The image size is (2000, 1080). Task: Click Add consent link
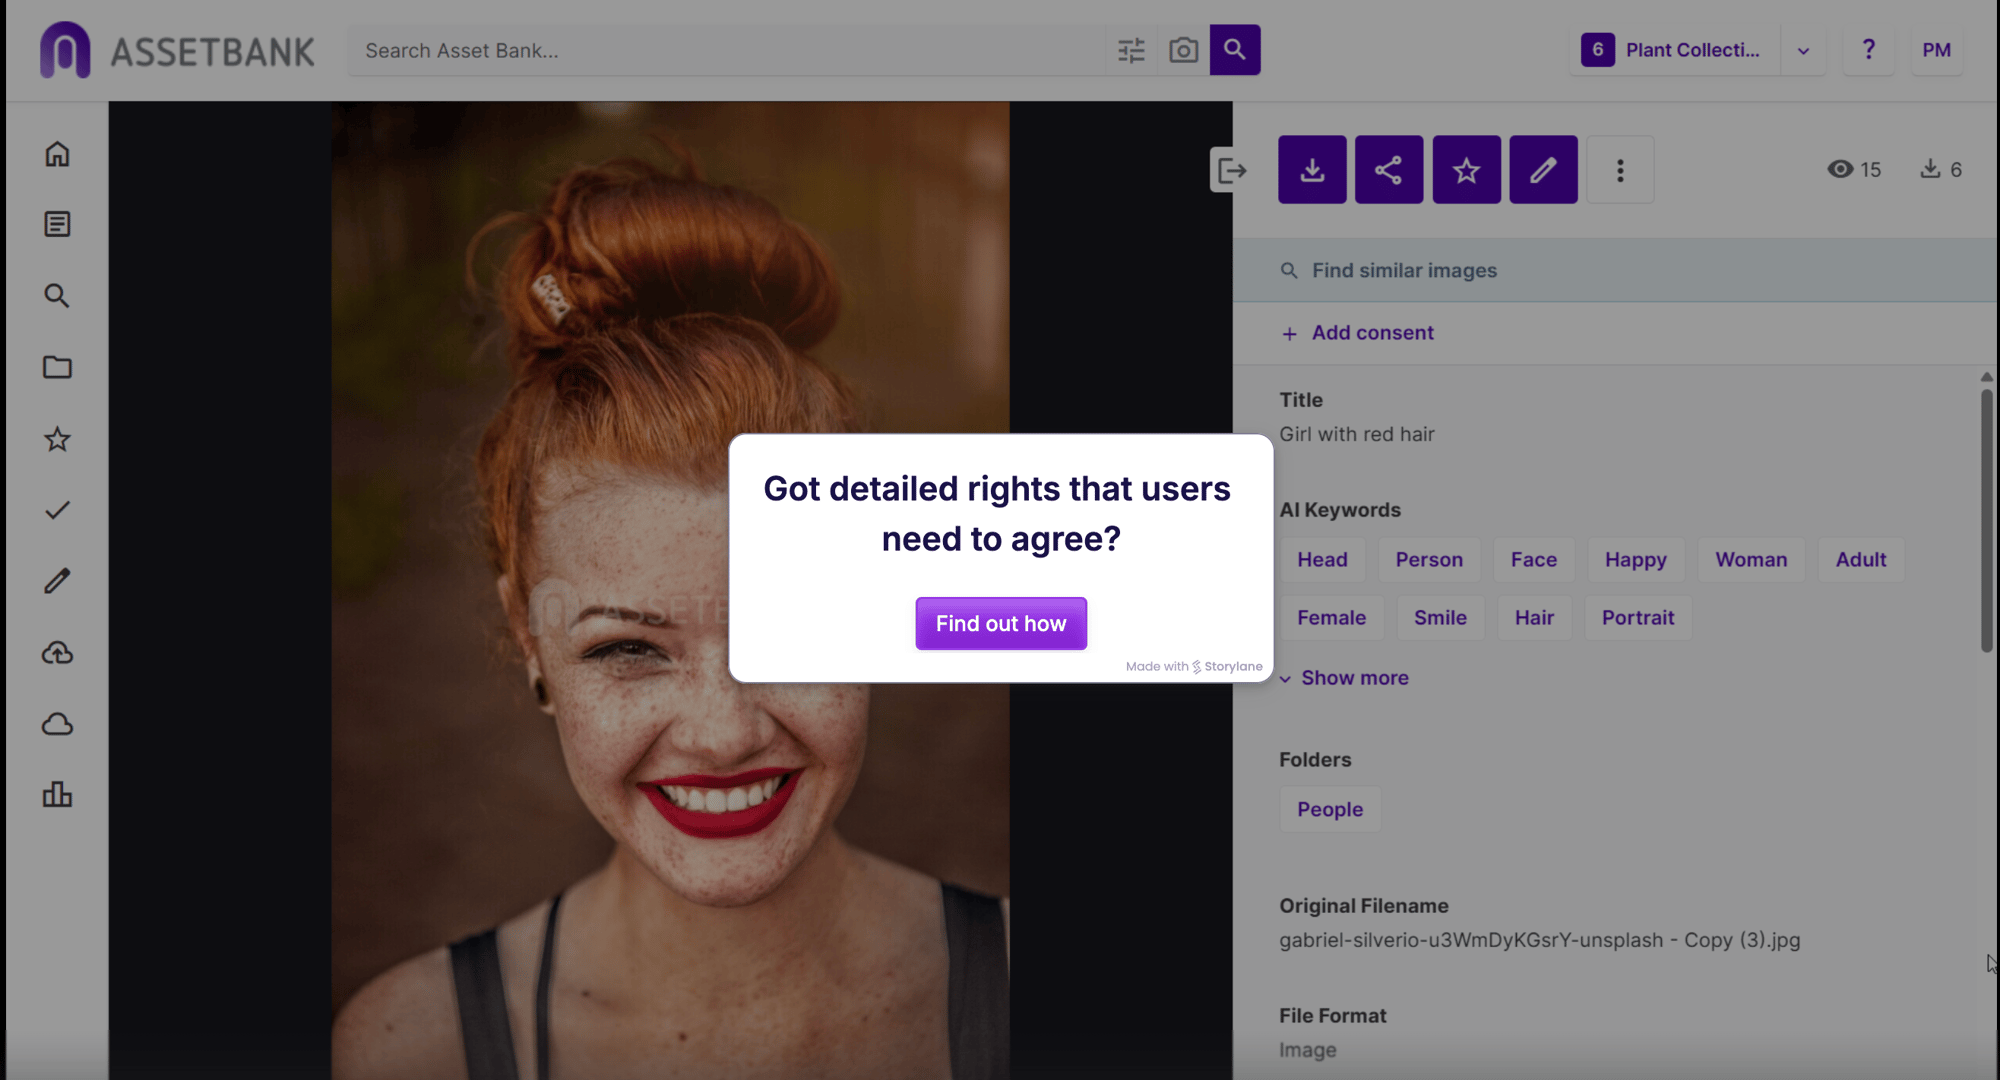[1358, 333]
